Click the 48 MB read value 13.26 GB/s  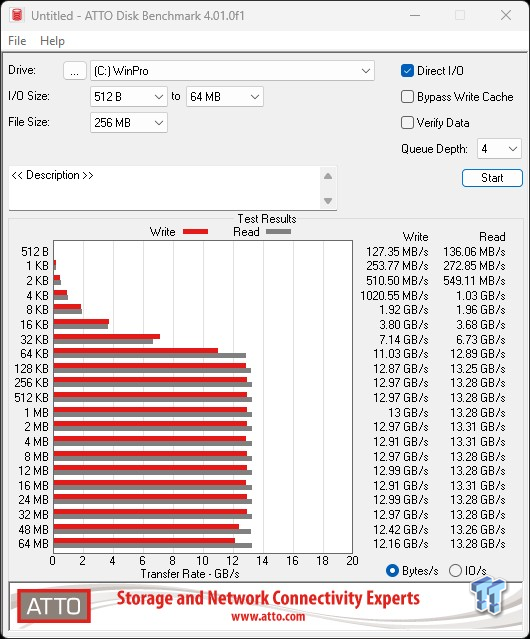pos(478,529)
